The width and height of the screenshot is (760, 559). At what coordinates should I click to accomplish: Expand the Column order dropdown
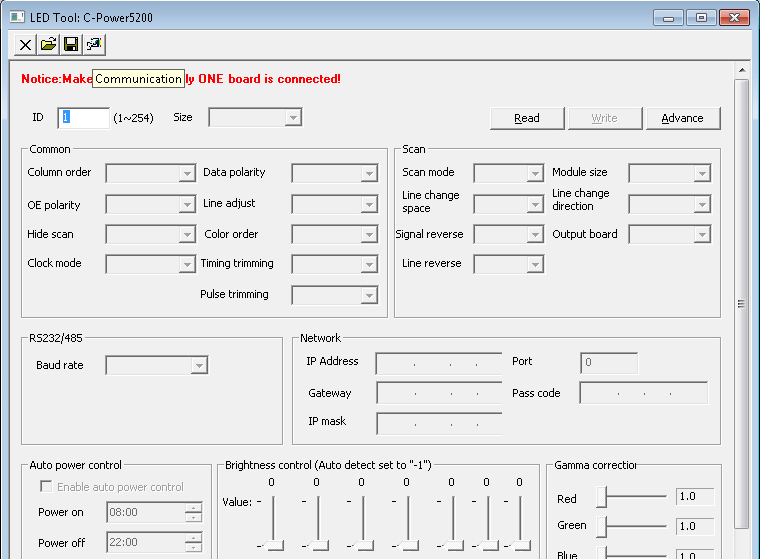point(151,173)
